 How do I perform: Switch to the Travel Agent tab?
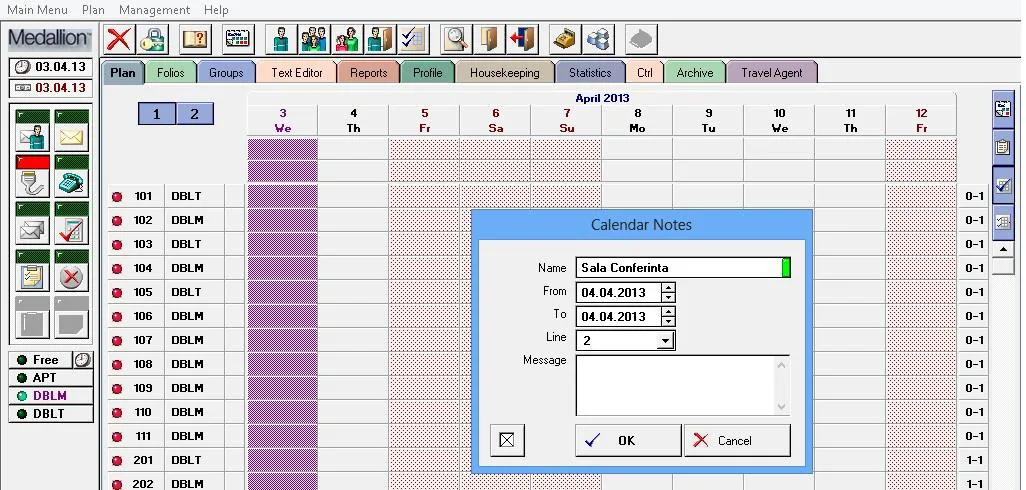click(x=771, y=73)
